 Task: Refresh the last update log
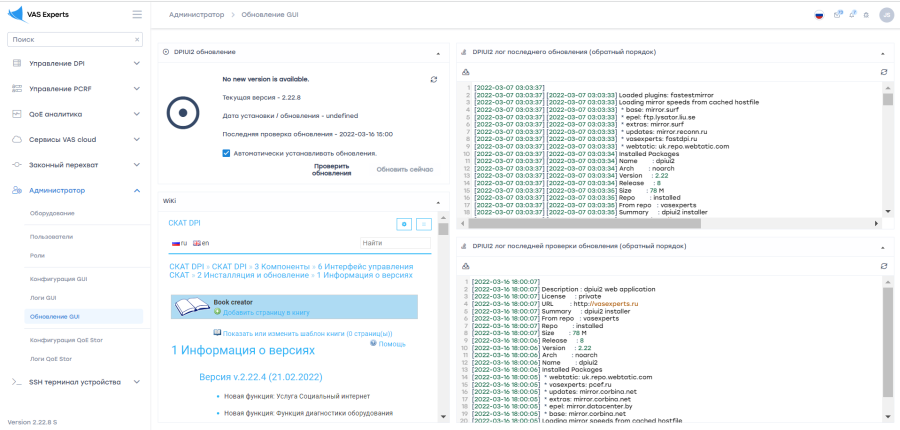click(x=884, y=72)
